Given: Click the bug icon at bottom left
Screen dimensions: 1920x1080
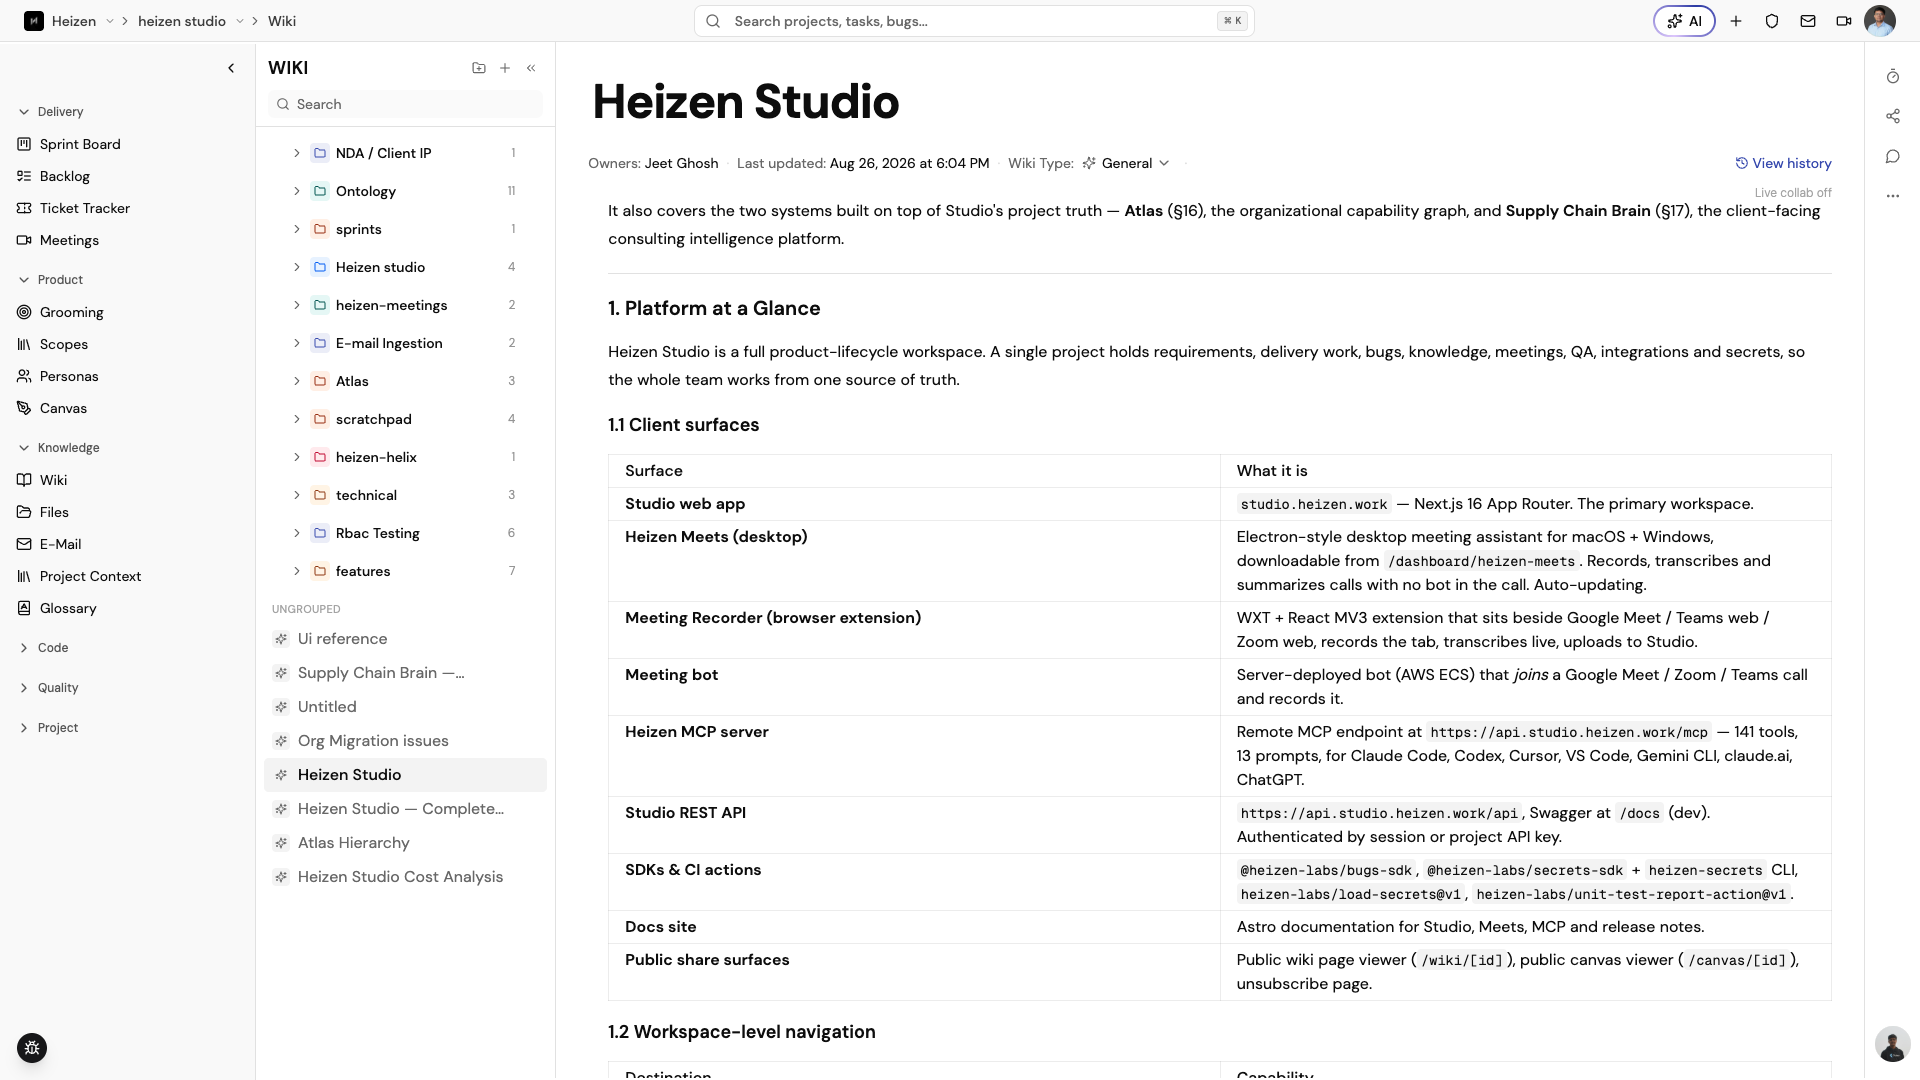Looking at the screenshot, I should [x=32, y=1048].
